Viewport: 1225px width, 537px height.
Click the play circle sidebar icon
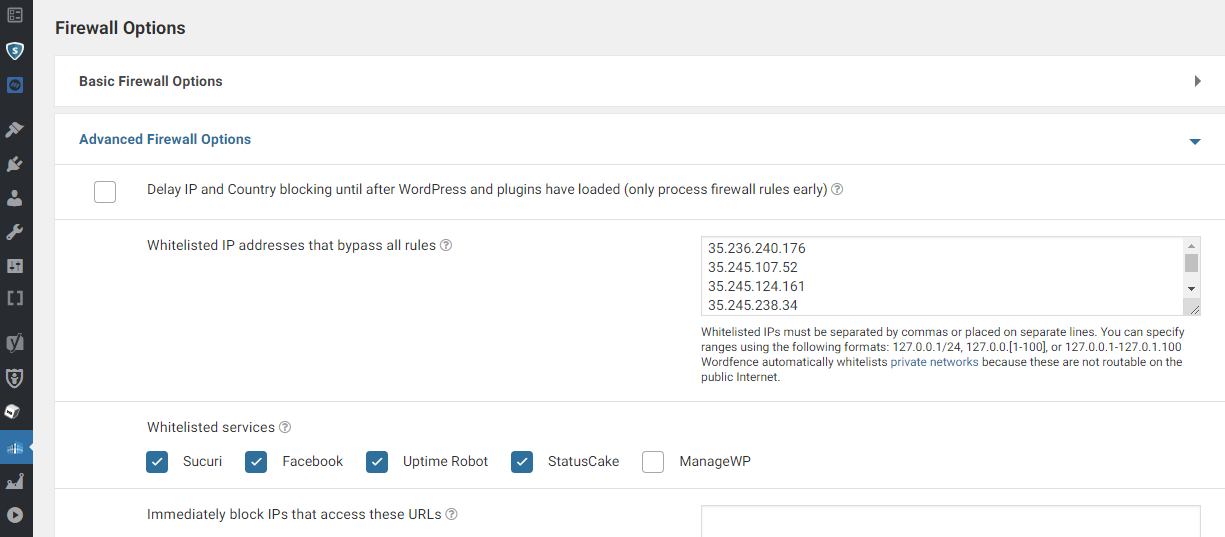pos(15,516)
